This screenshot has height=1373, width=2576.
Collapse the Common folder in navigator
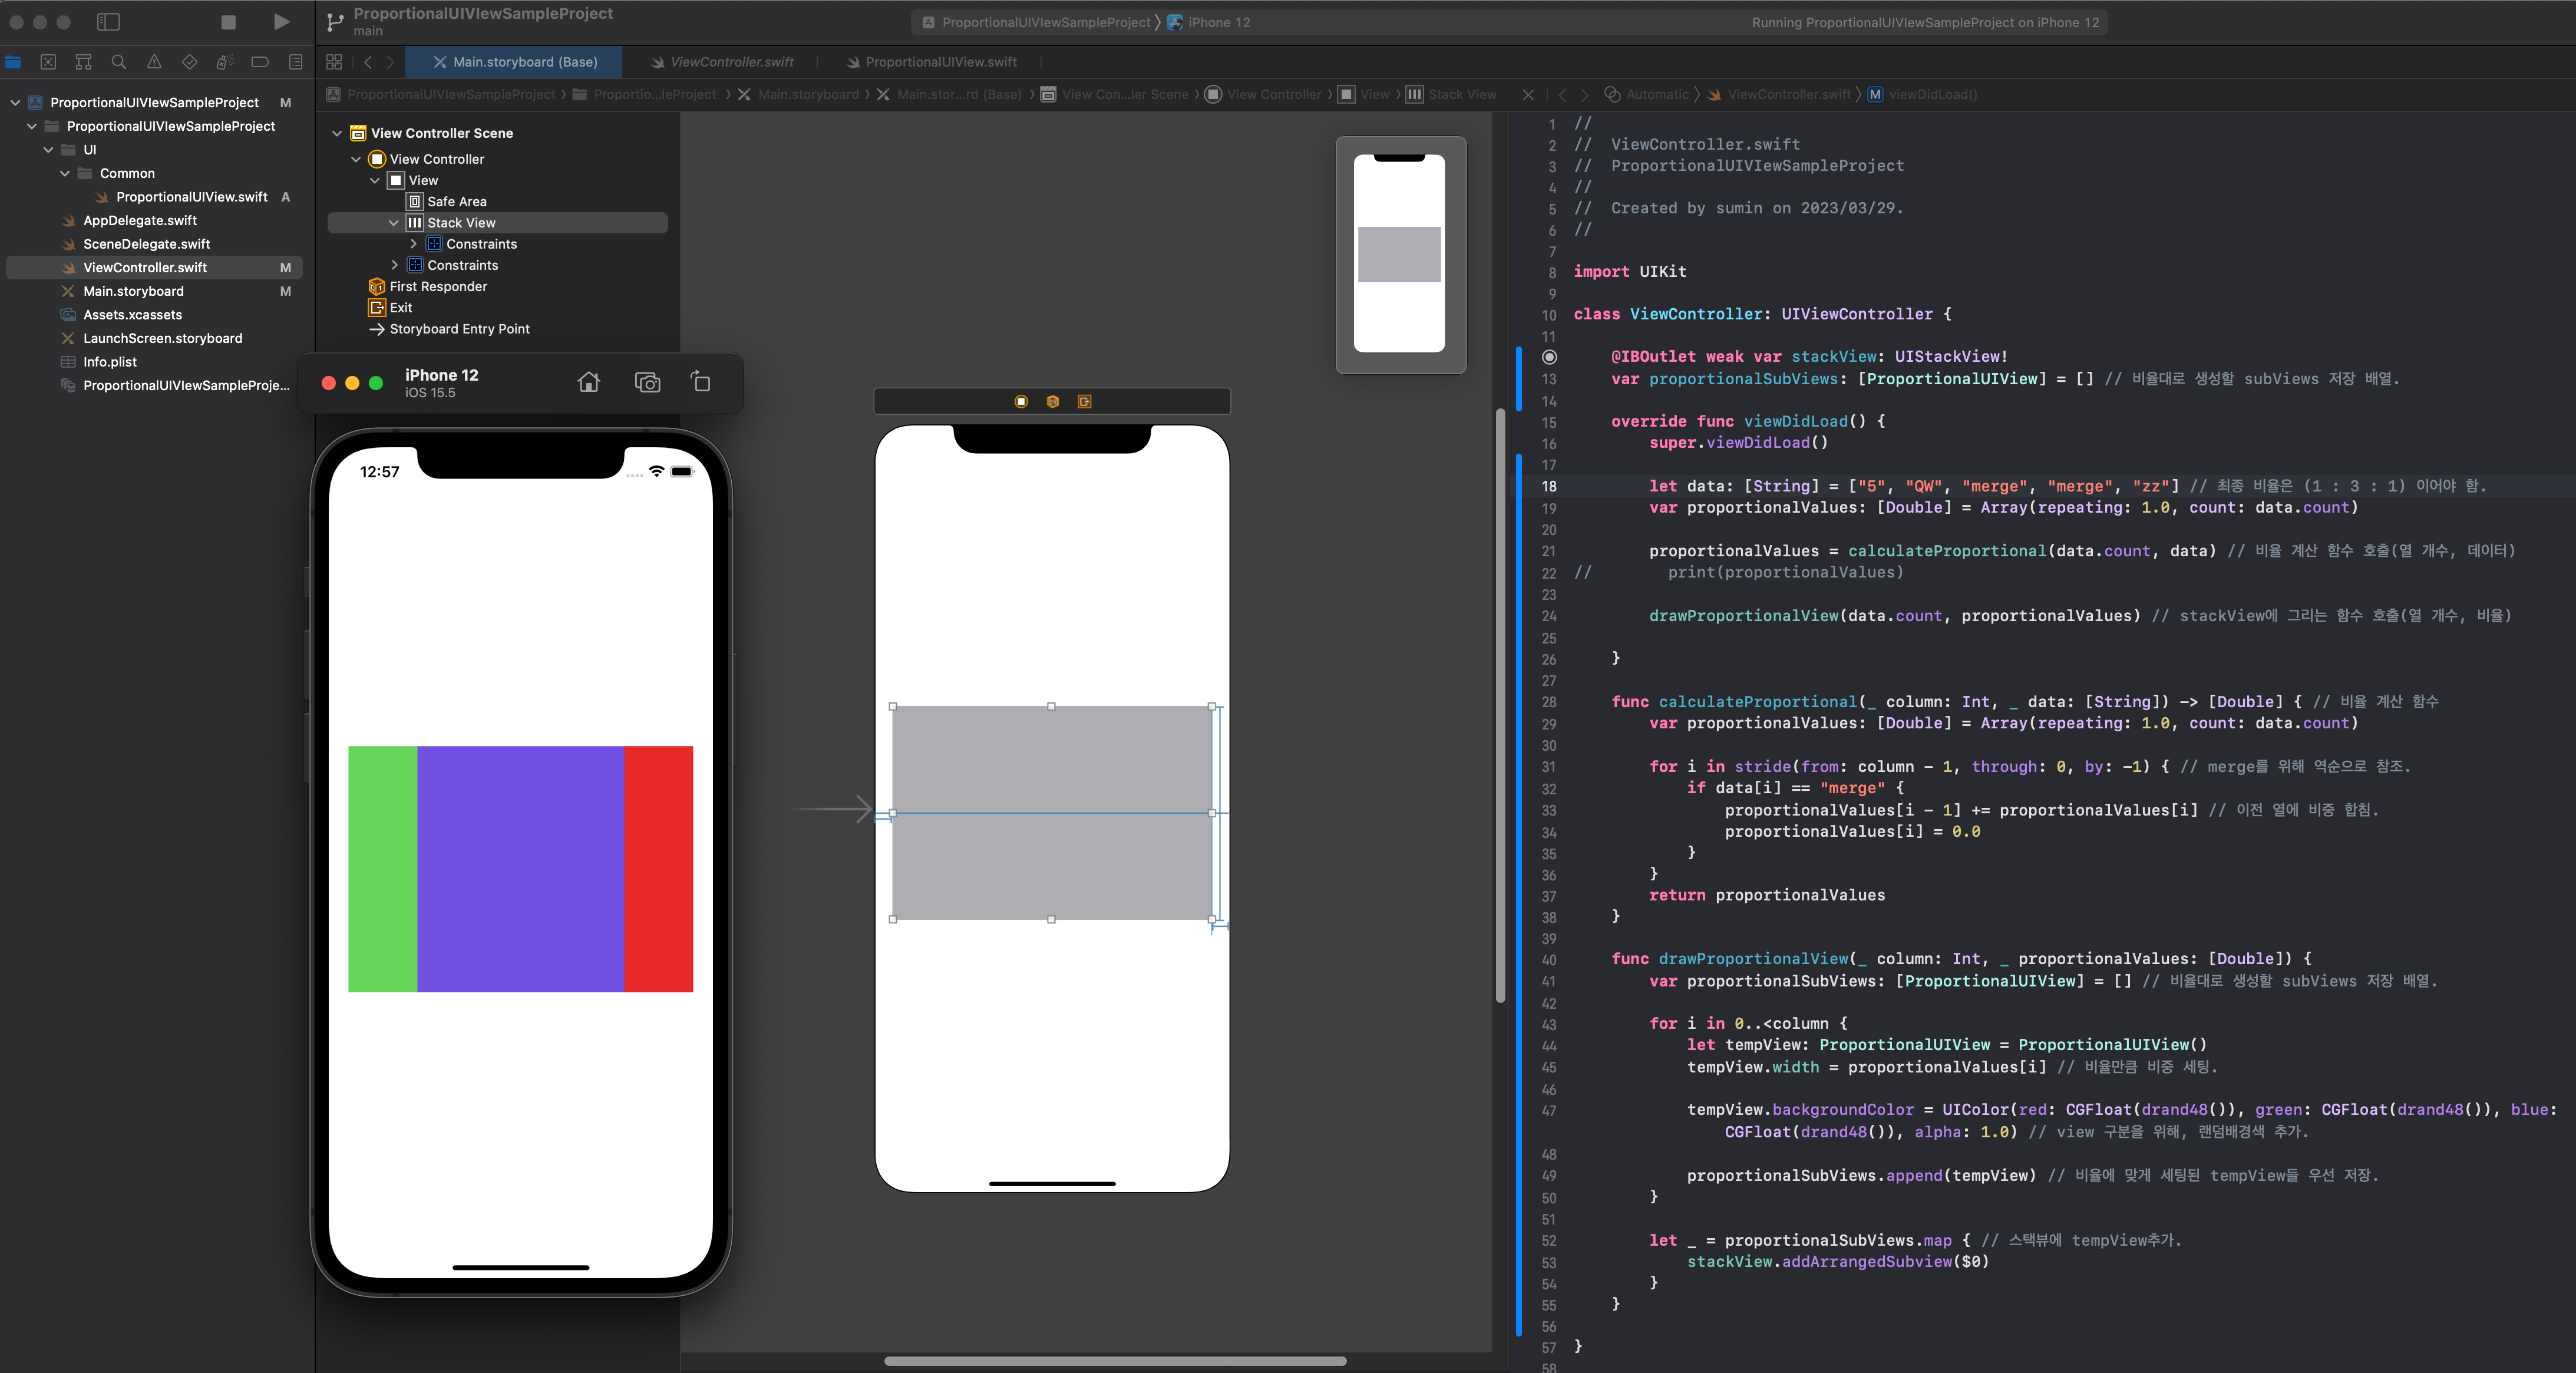(65, 173)
